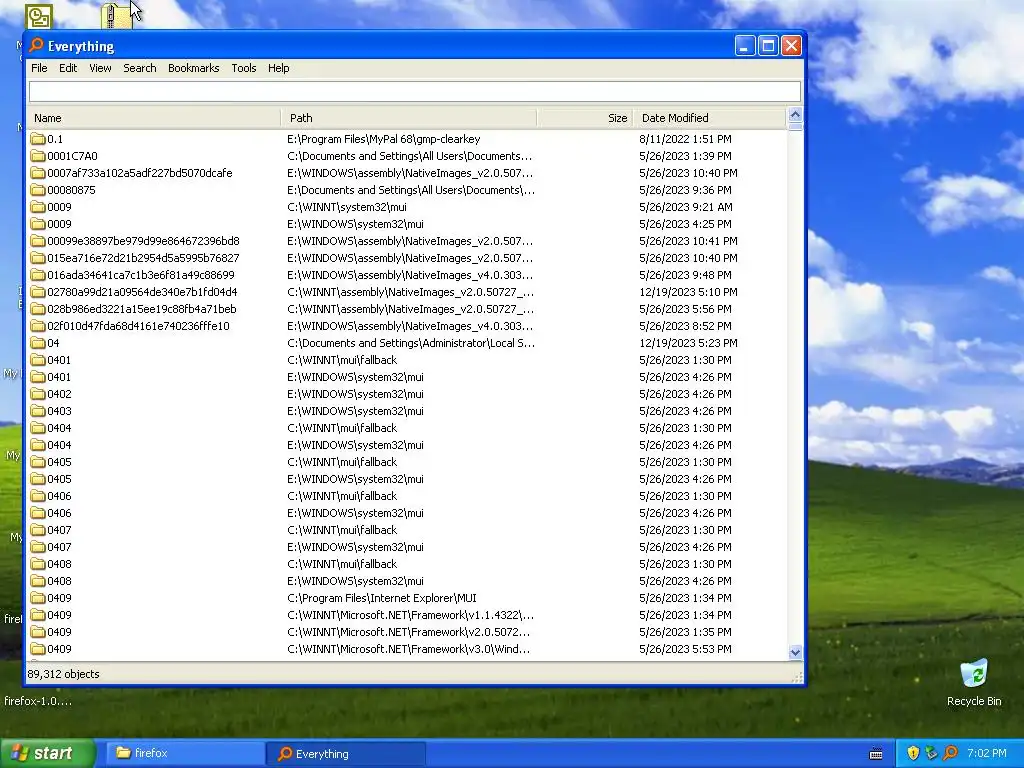Open the Edit menu
The image size is (1024, 768).
[x=68, y=68]
